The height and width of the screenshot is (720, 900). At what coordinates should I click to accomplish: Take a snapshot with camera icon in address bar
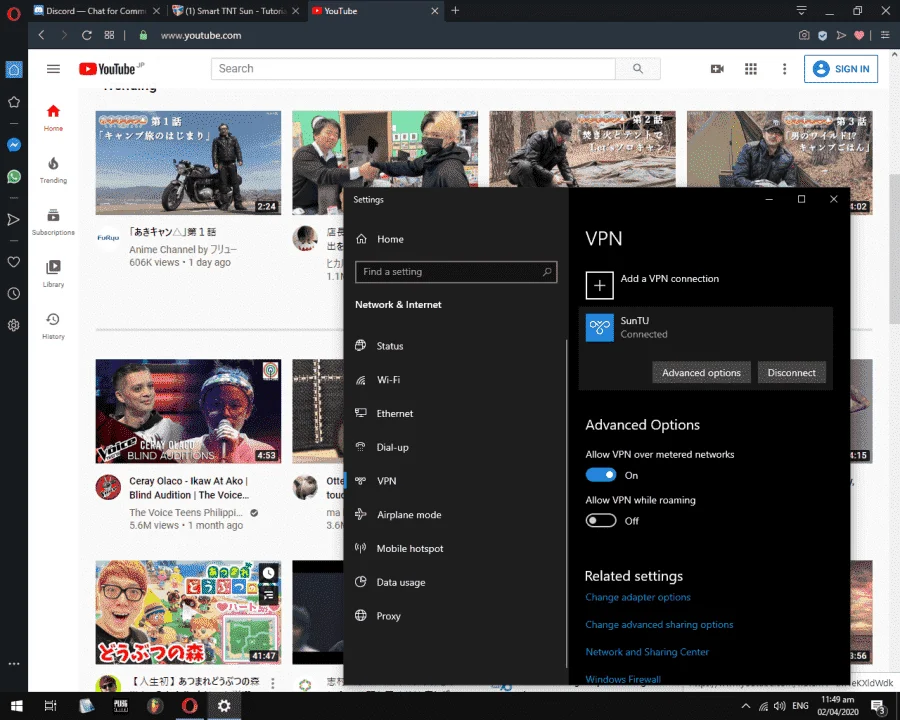[804, 35]
